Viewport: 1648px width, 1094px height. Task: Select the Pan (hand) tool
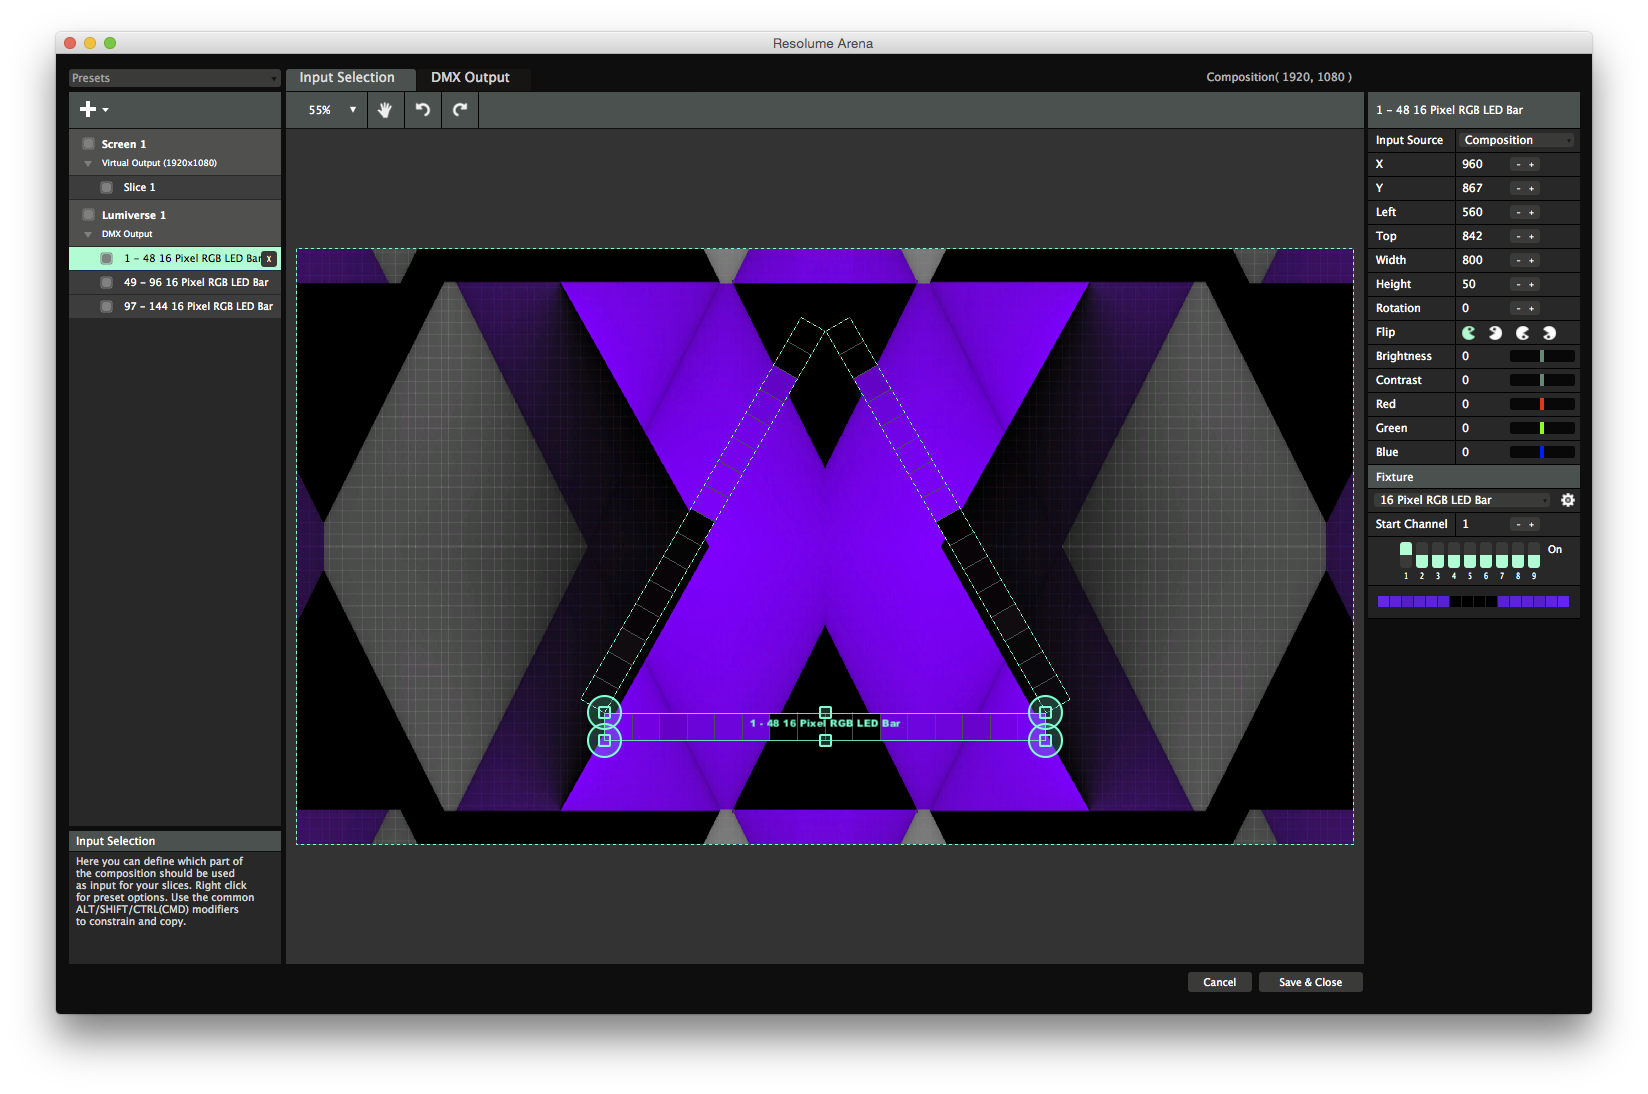pyautogui.click(x=385, y=110)
